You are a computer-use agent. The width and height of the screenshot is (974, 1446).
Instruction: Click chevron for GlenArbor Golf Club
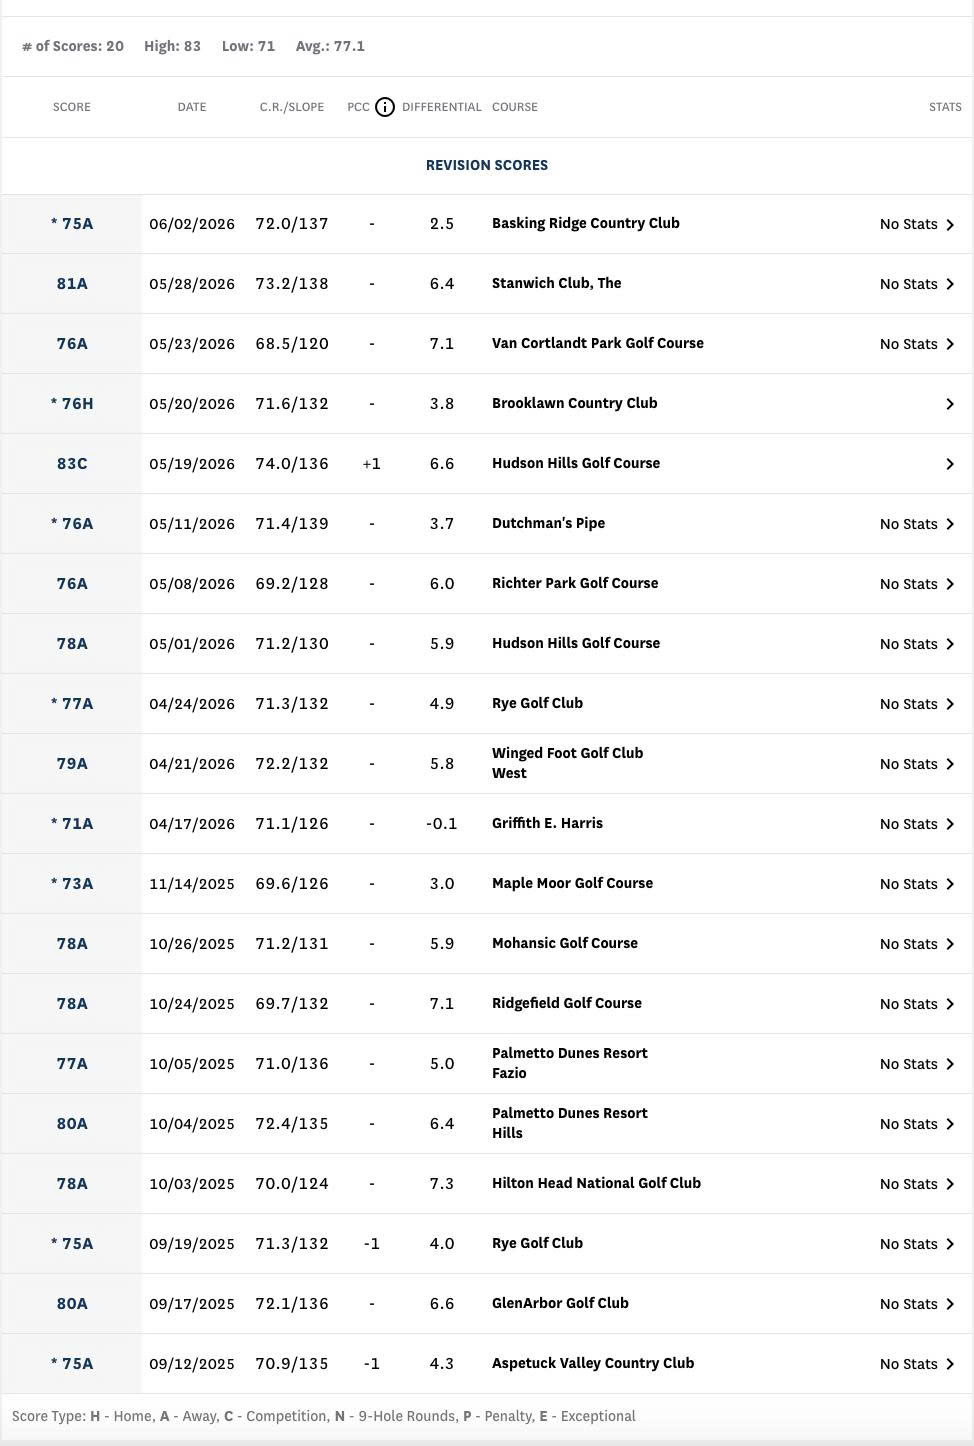[x=950, y=1304]
